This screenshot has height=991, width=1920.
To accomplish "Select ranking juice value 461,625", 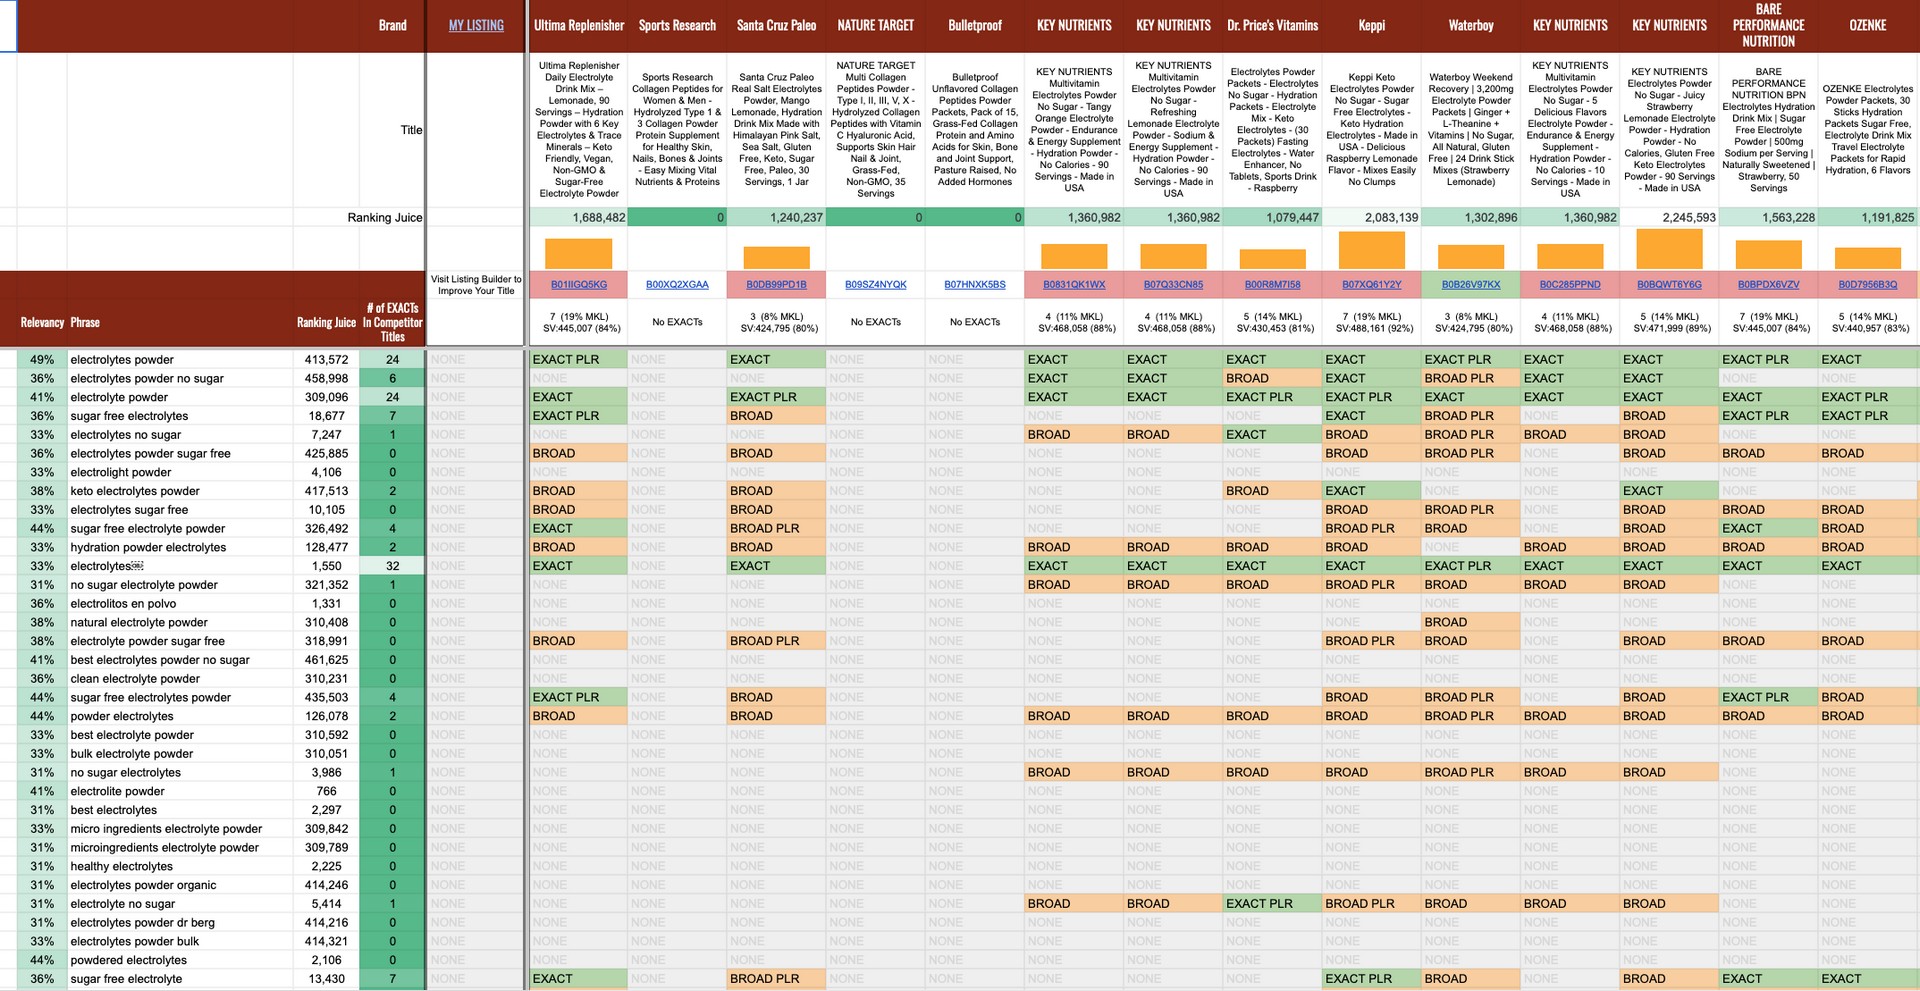I will click(x=327, y=660).
